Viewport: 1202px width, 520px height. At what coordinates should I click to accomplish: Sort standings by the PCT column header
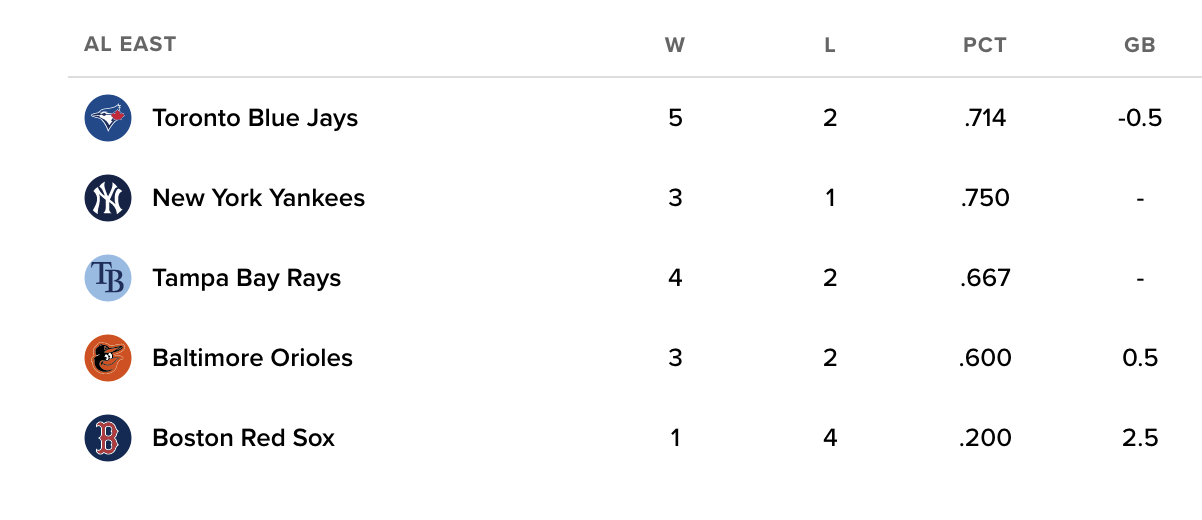[985, 45]
